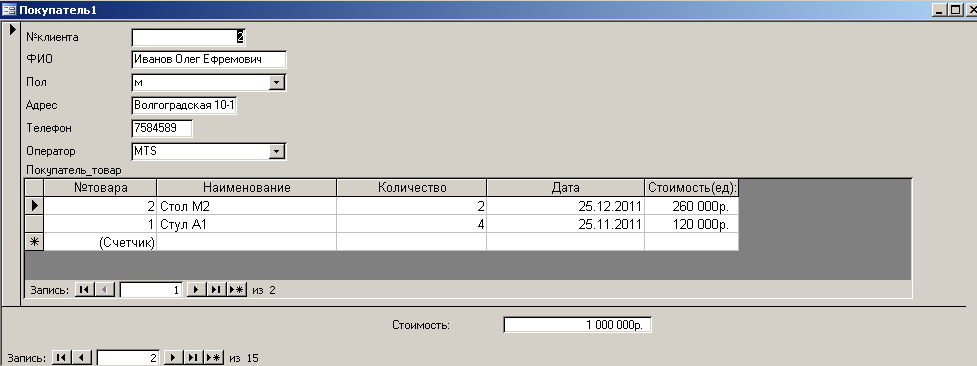The width and height of the screenshot is (977, 366).
Task: Click the price cell 120 000р.
Action: [692, 224]
